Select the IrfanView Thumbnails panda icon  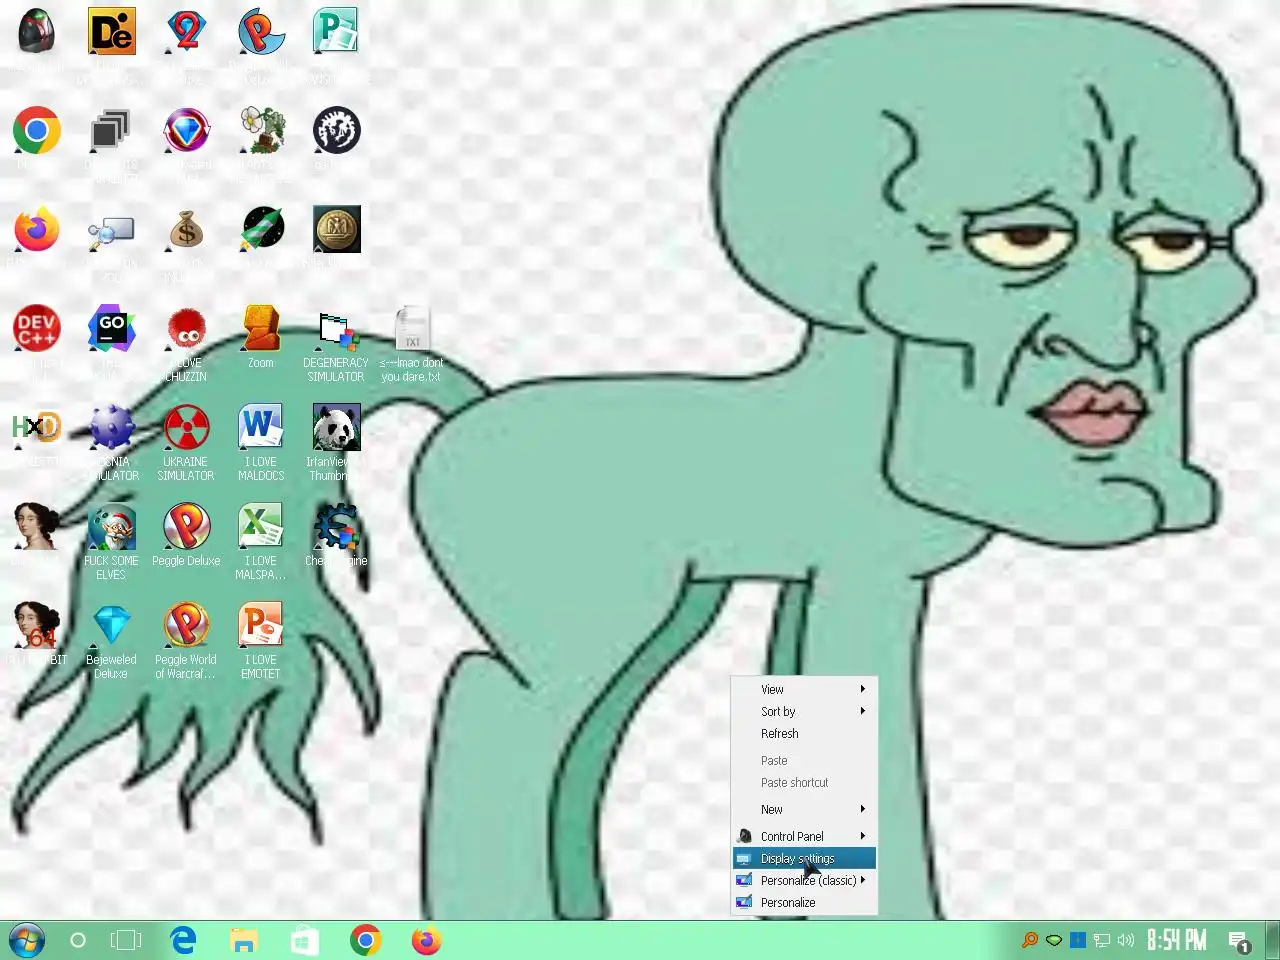tap(336, 428)
